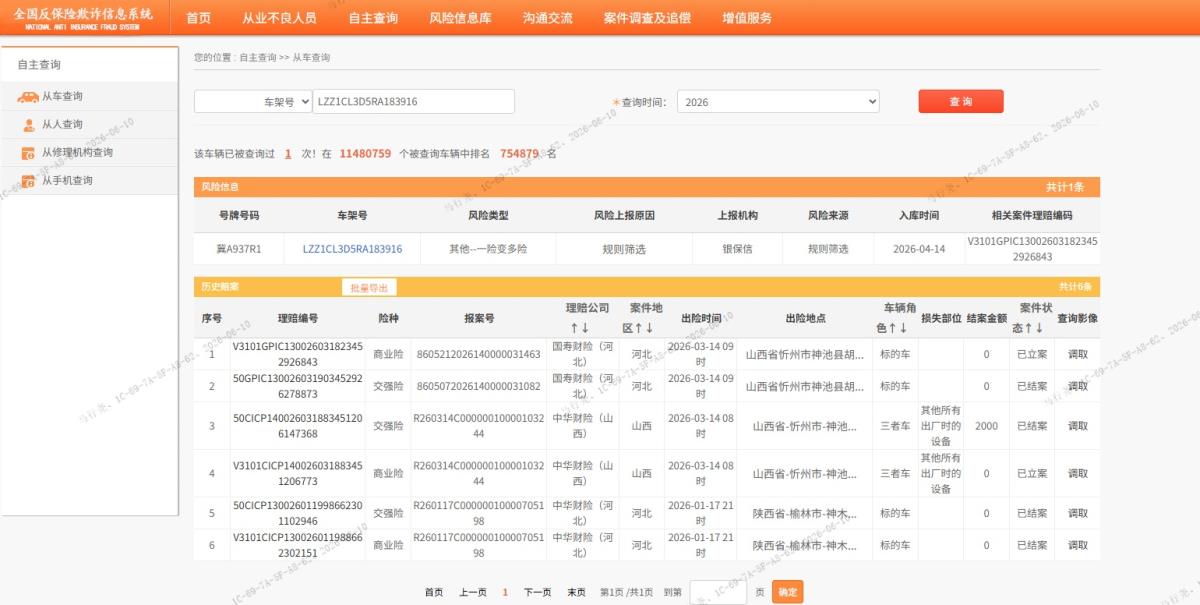Click 调取 for history row 3
Image resolution: width=1200 pixels, height=605 pixels.
tap(1077, 426)
